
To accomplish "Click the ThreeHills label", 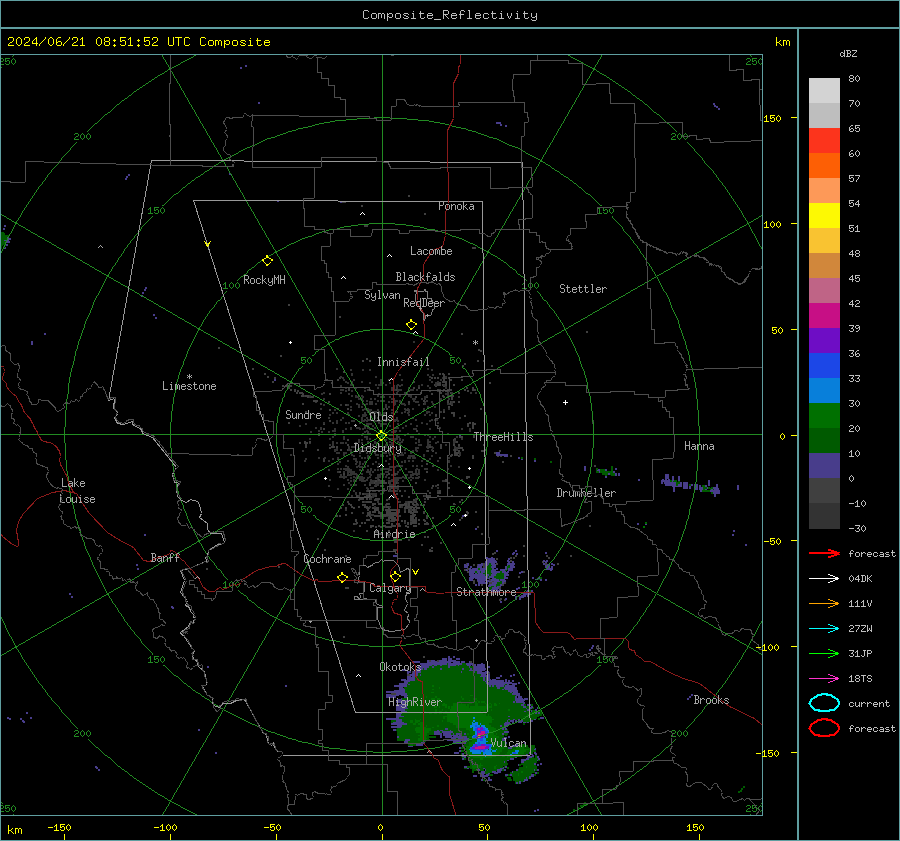I will (503, 437).
